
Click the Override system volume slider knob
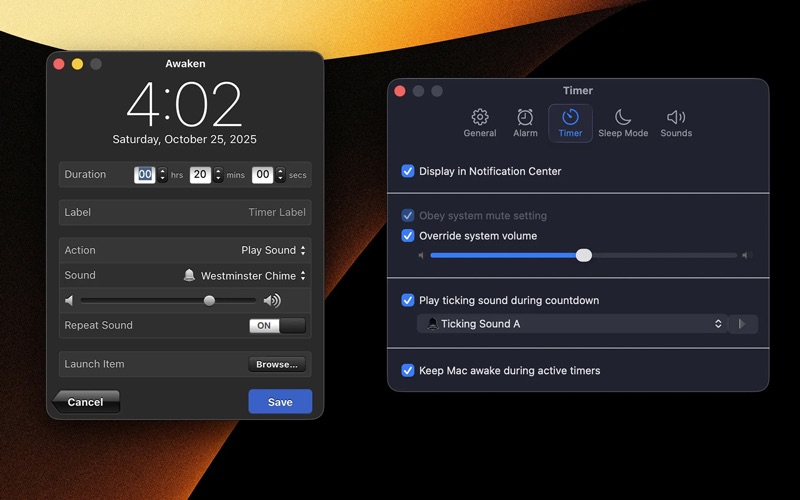pyautogui.click(x=584, y=255)
